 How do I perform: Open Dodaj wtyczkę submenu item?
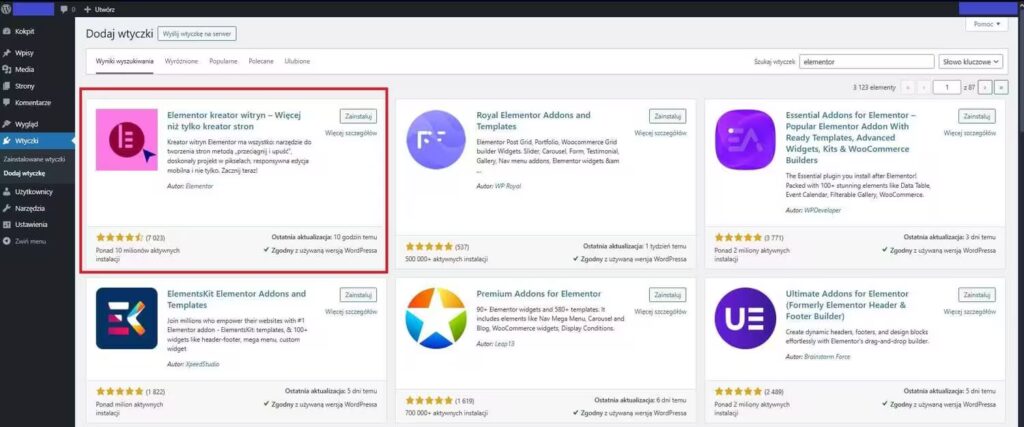pyautogui.click(x=25, y=174)
